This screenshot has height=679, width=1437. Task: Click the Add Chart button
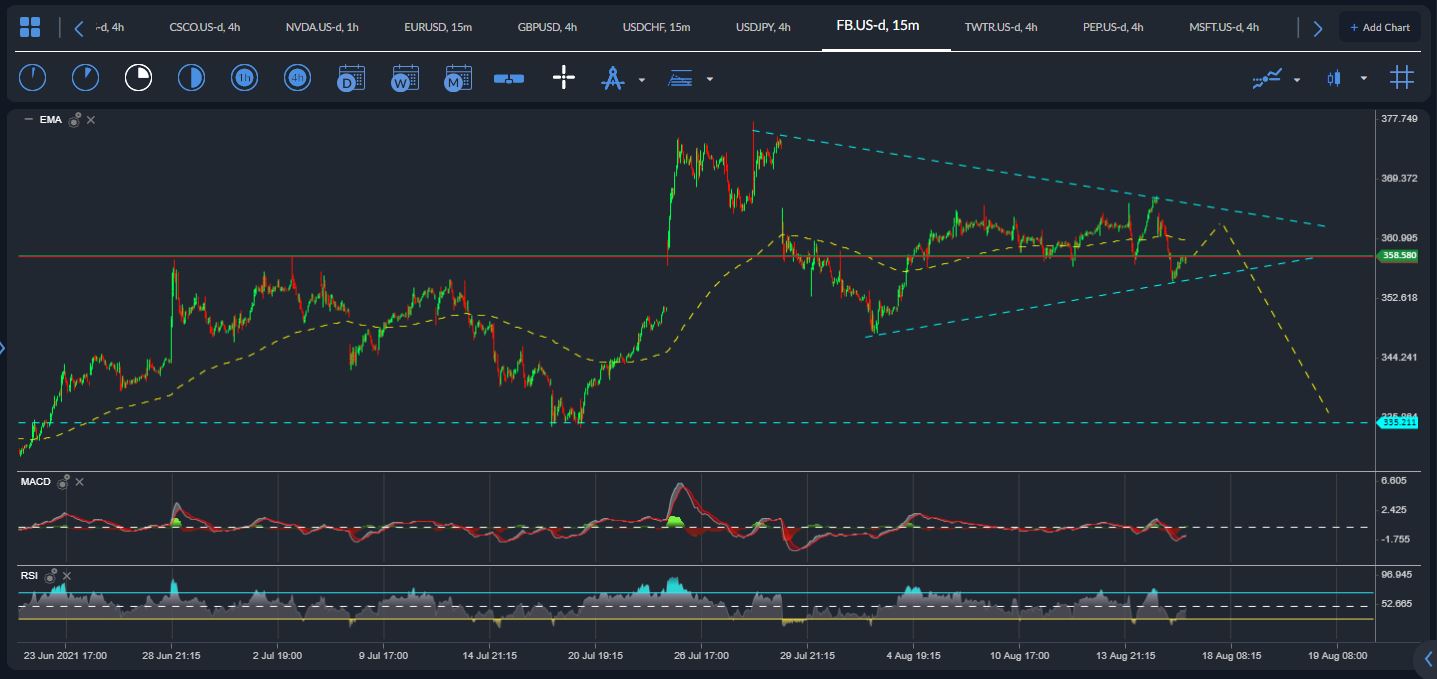tap(1380, 27)
